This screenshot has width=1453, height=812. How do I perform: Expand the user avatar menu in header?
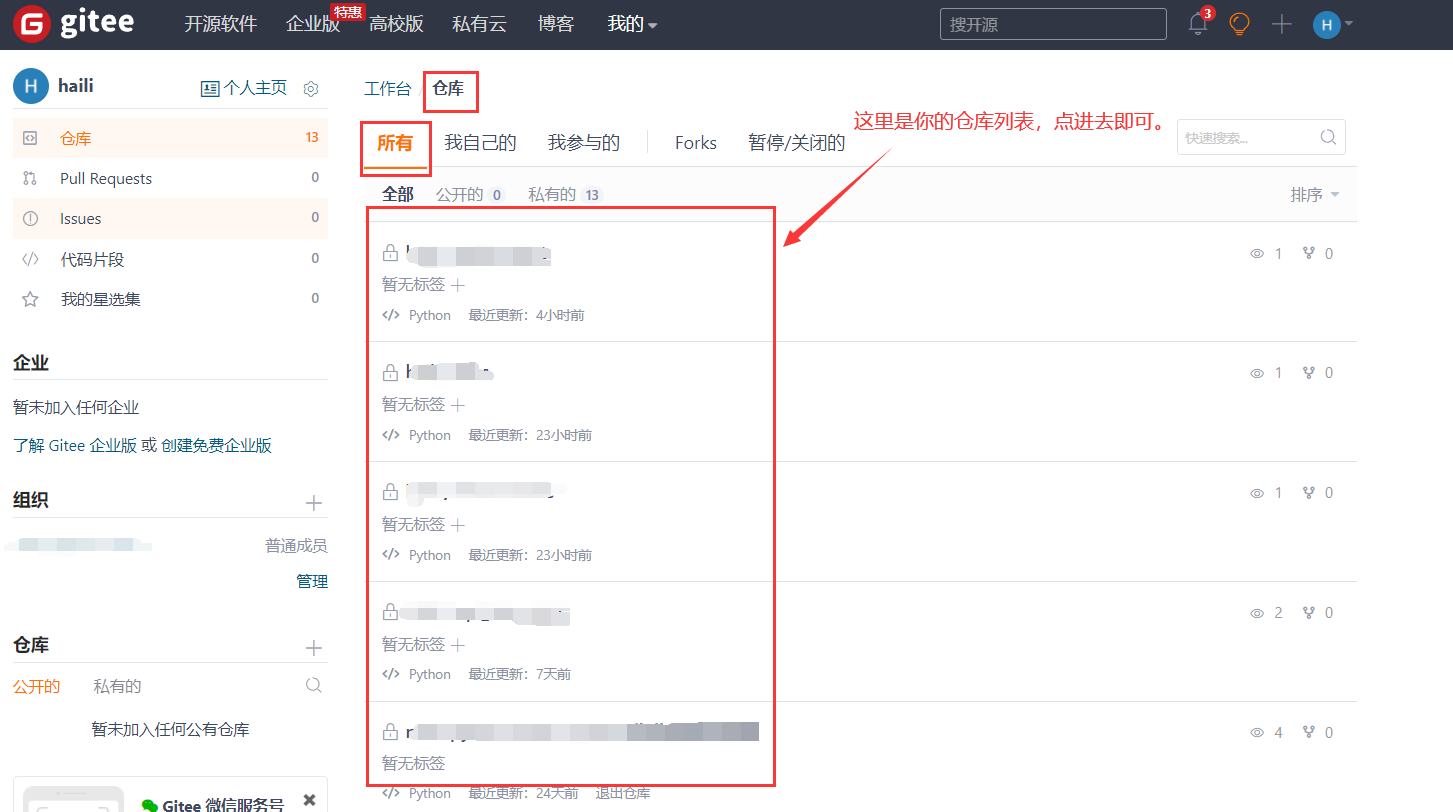[1333, 24]
